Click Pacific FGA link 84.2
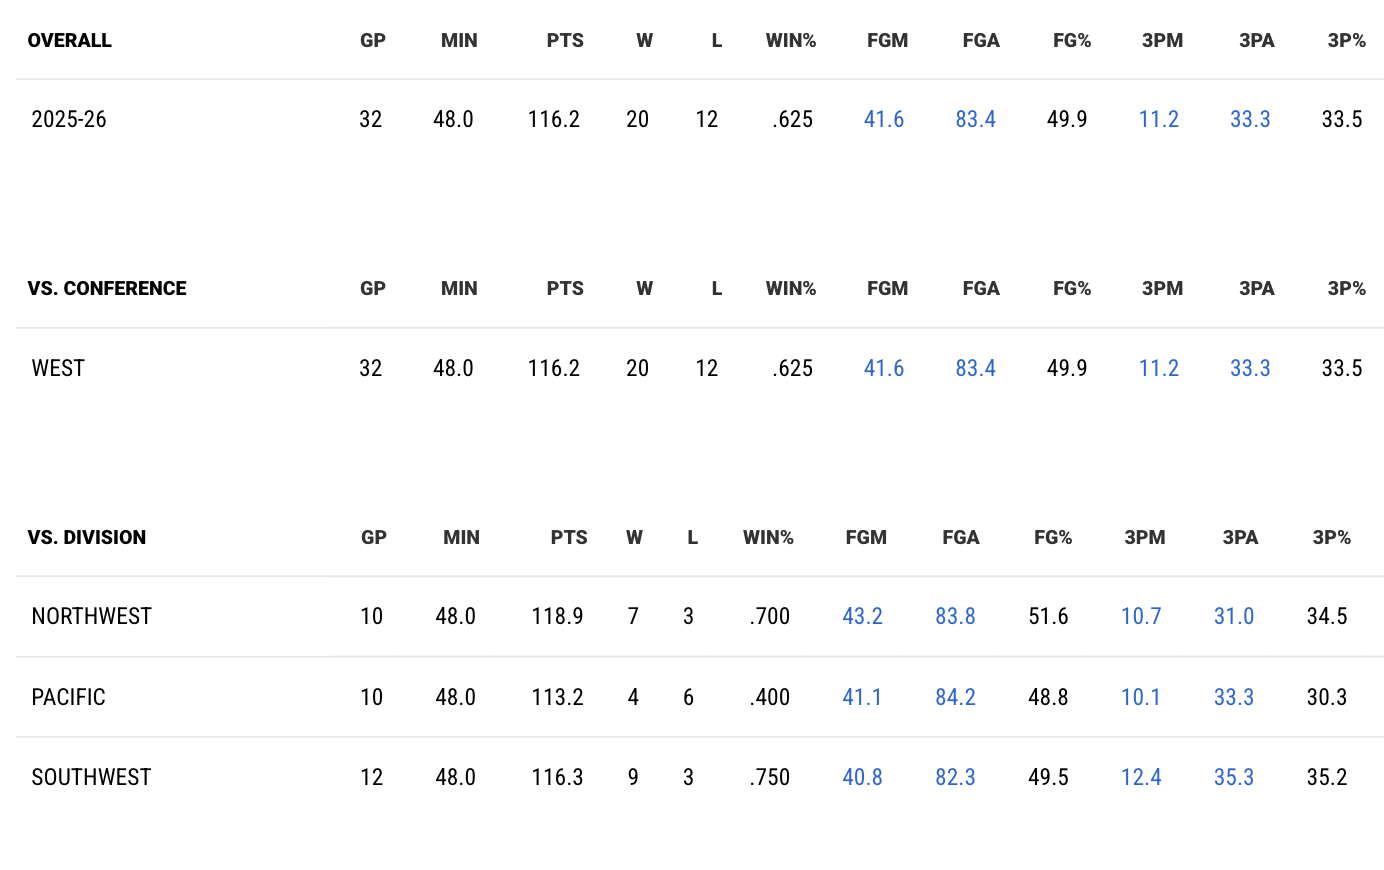The height and width of the screenshot is (870, 1384). [955, 697]
